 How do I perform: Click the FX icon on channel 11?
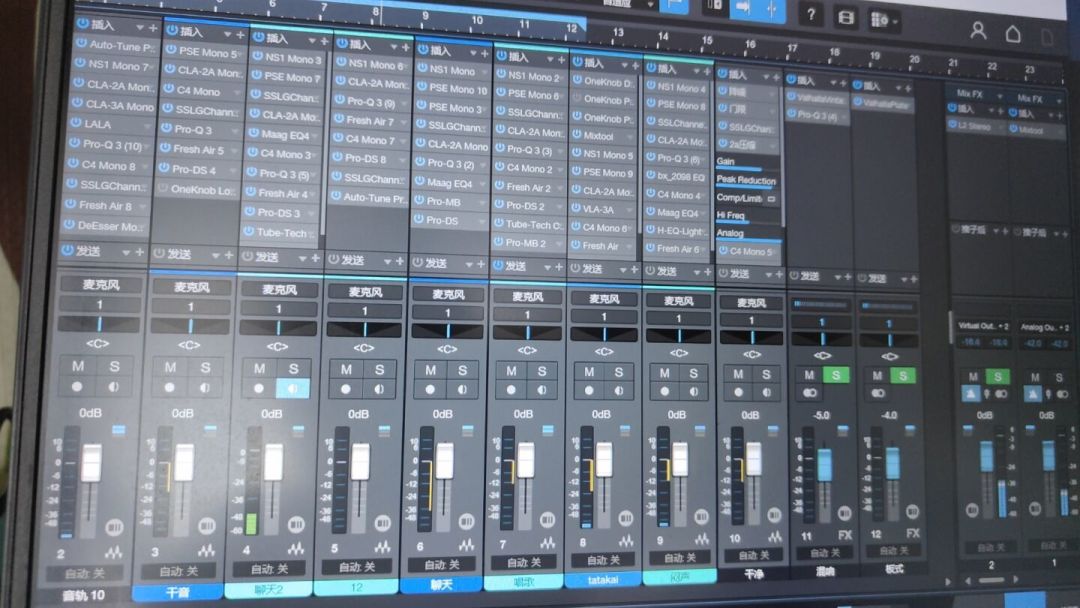pyautogui.click(x=844, y=534)
